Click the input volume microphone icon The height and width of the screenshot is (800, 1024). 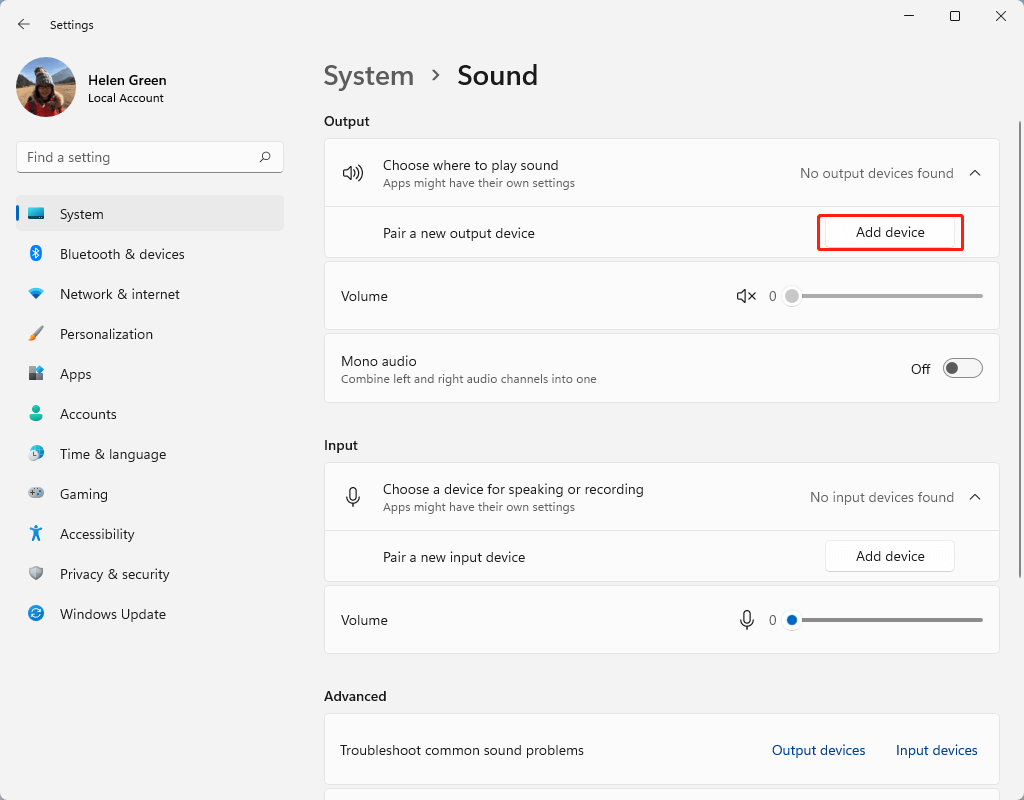pos(746,620)
